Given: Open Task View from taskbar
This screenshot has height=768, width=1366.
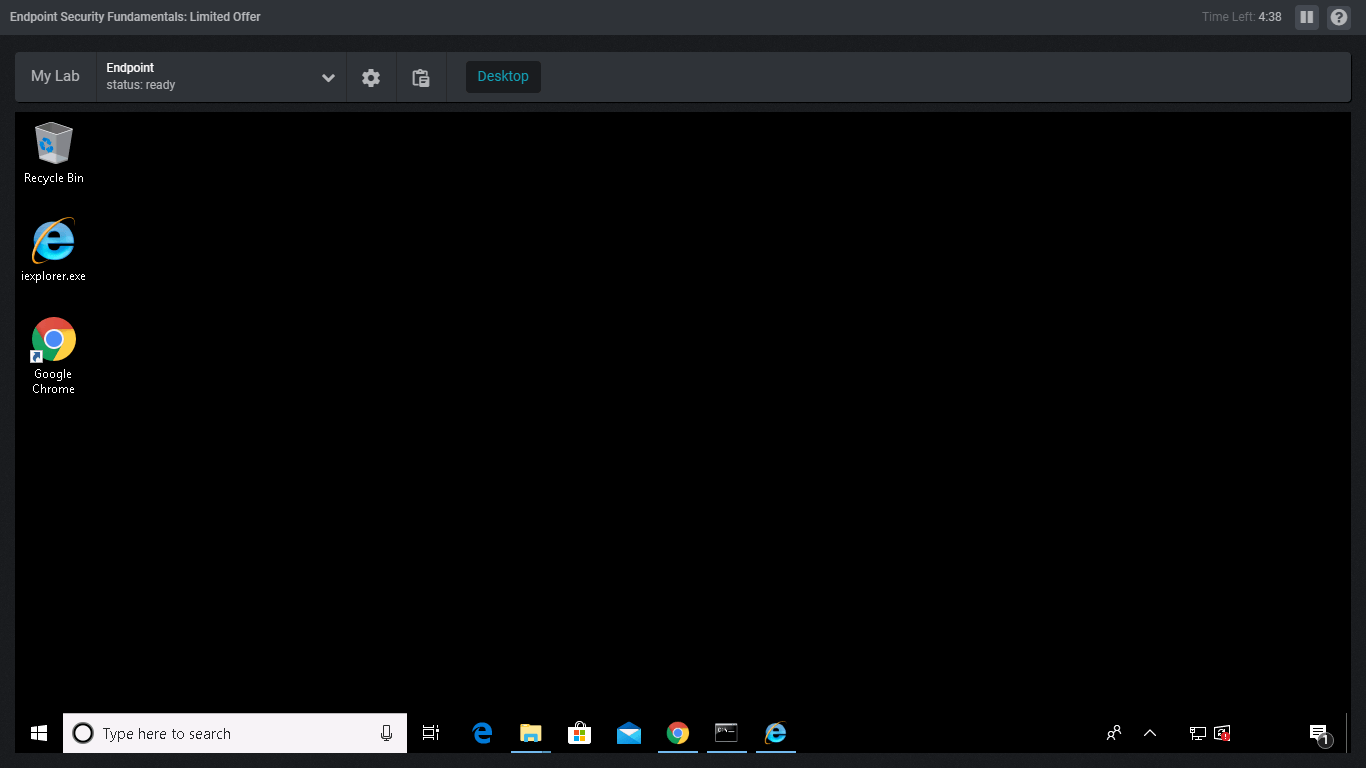Looking at the screenshot, I should click(431, 733).
